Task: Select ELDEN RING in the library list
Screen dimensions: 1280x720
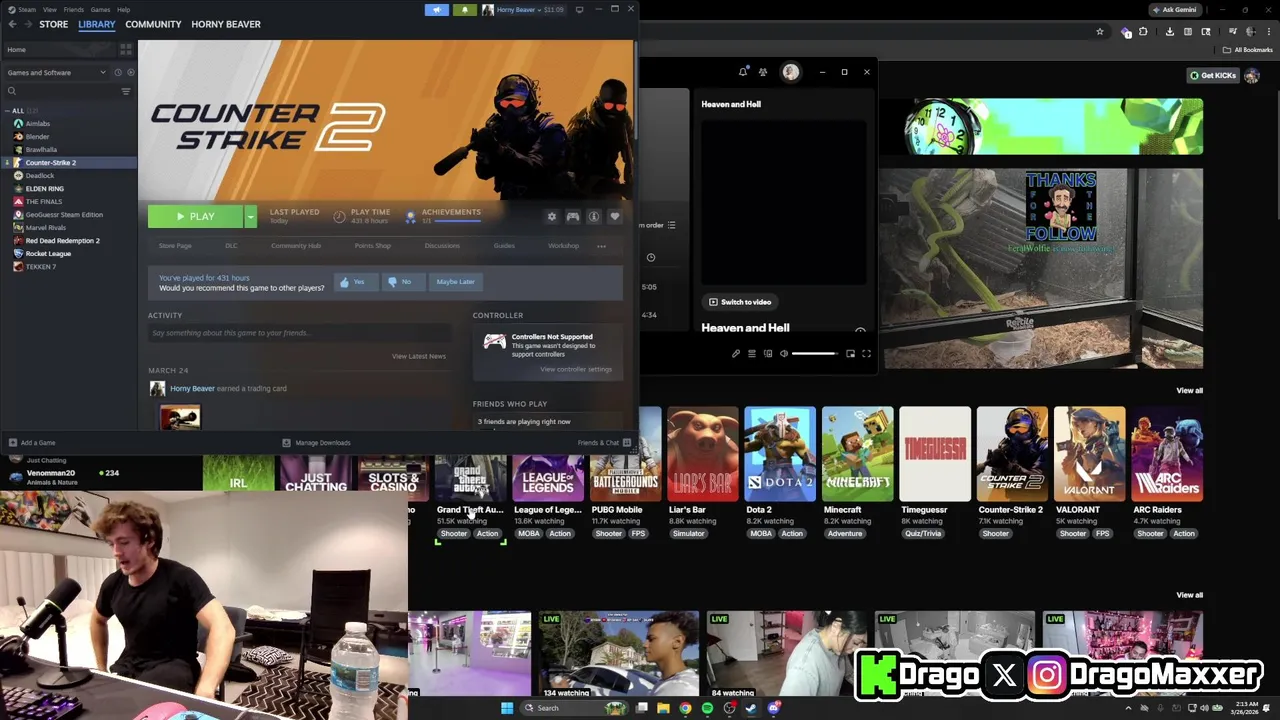Action: tap(44, 188)
